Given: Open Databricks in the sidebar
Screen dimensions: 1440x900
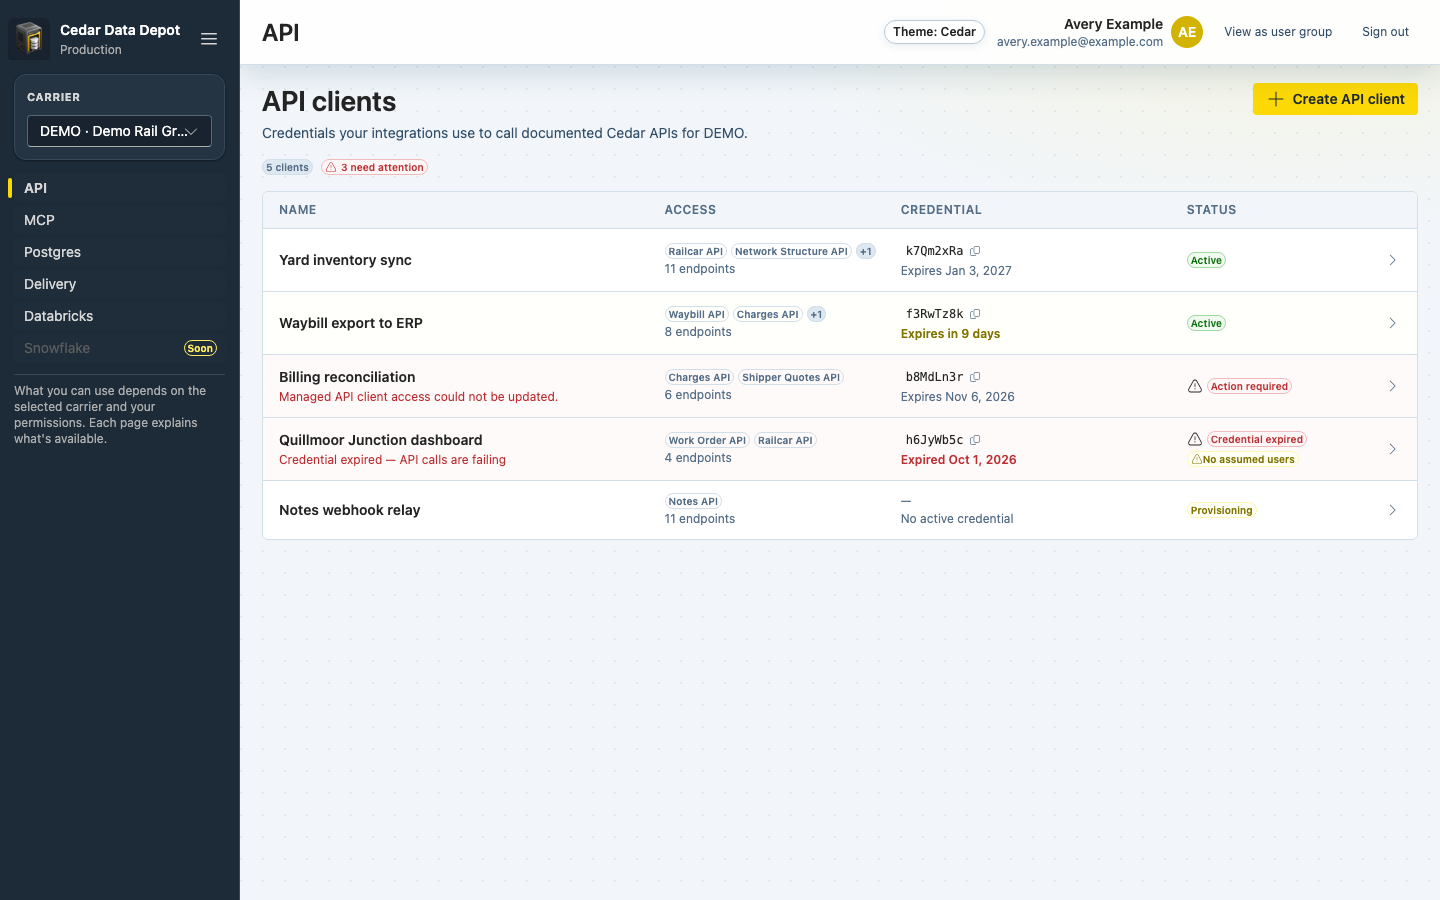Looking at the screenshot, I should coord(119,316).
